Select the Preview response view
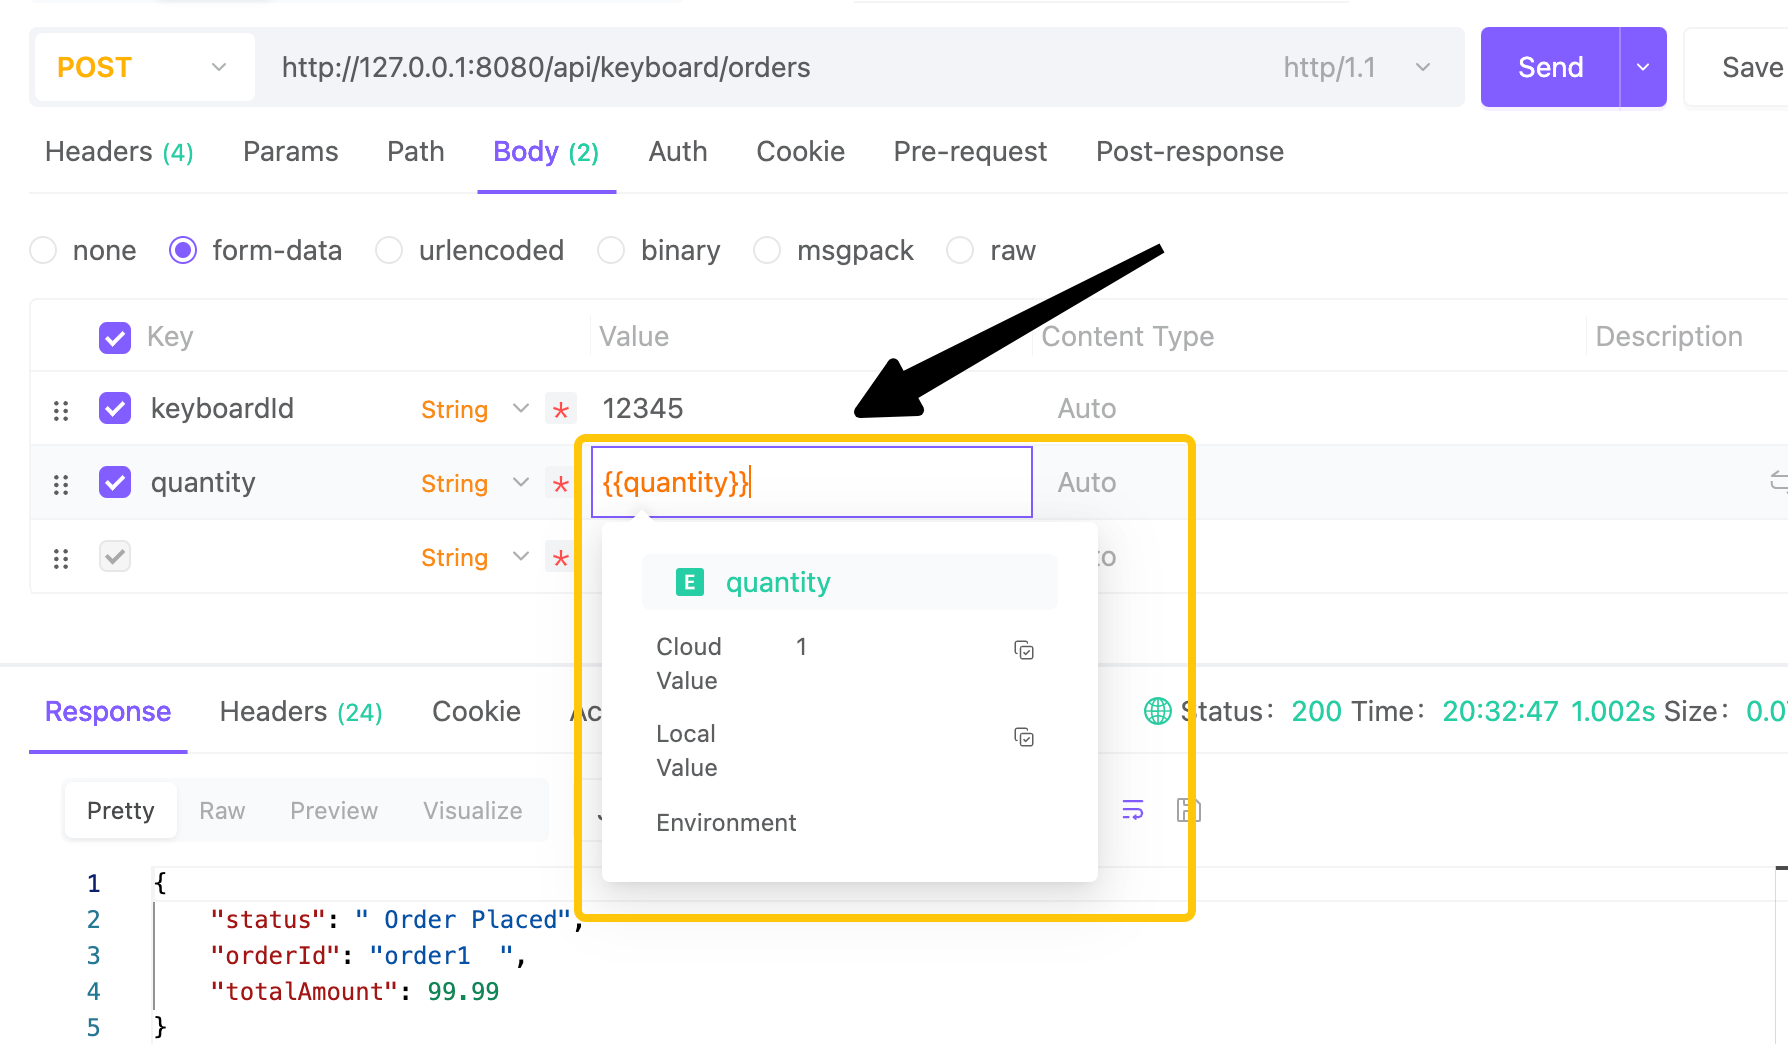1788x1044 pixels. [x=334, y=810]
